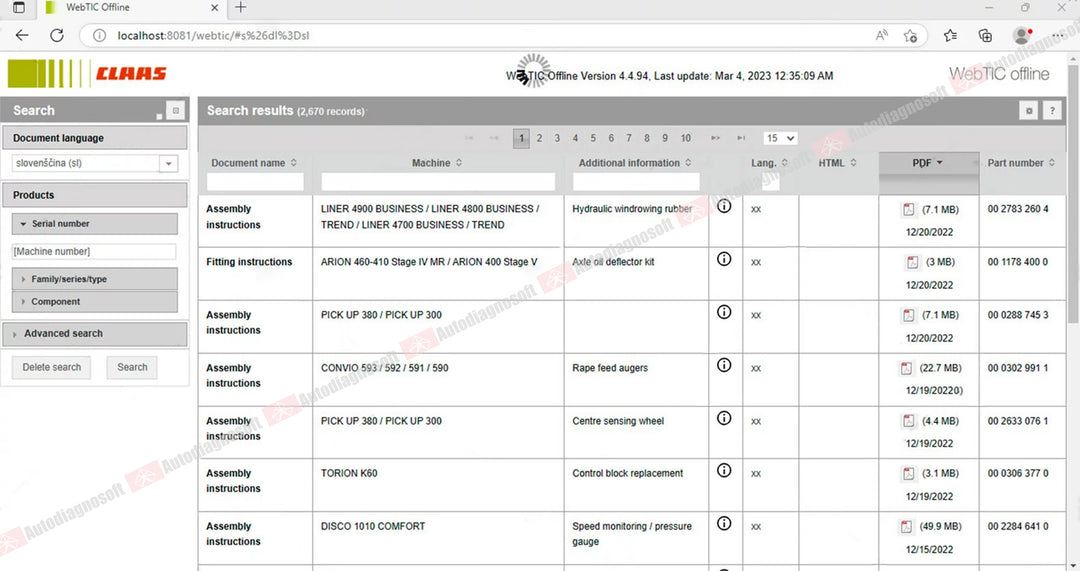Go to results page 2
The height and width of the screenshot is (571, 1080).
539,138
